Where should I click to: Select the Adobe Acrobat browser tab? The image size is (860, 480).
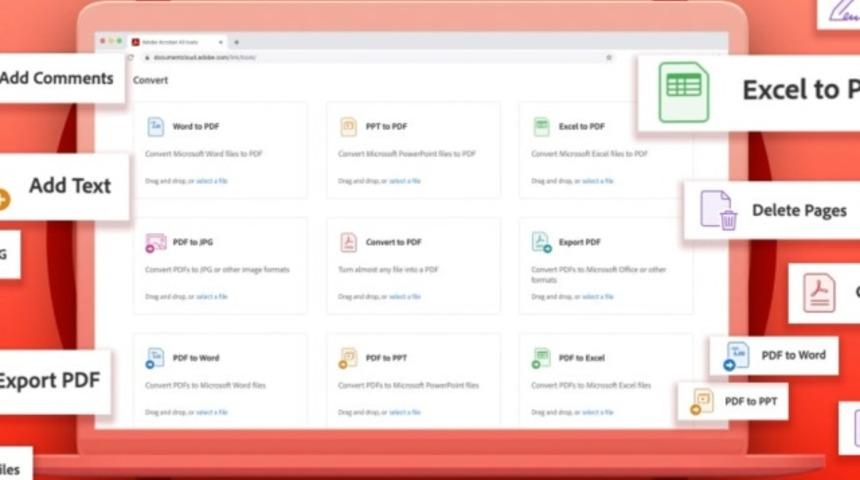[x=178, y=42]
